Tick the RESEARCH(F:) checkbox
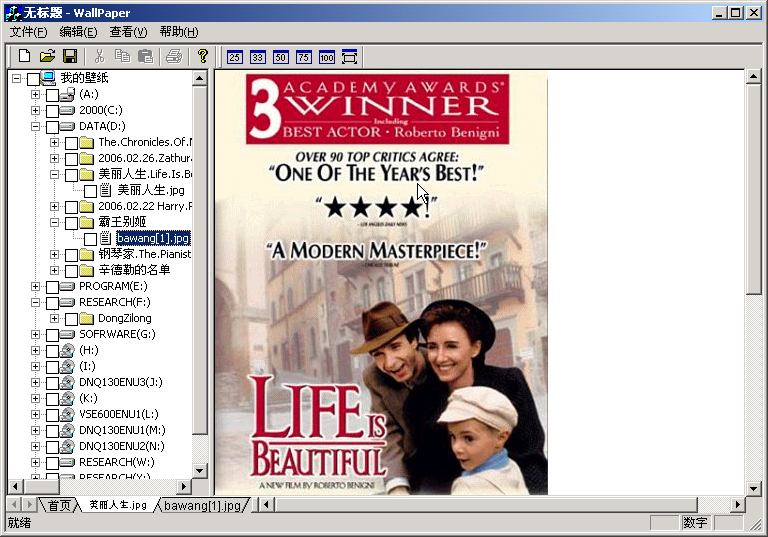 (52, 303)
